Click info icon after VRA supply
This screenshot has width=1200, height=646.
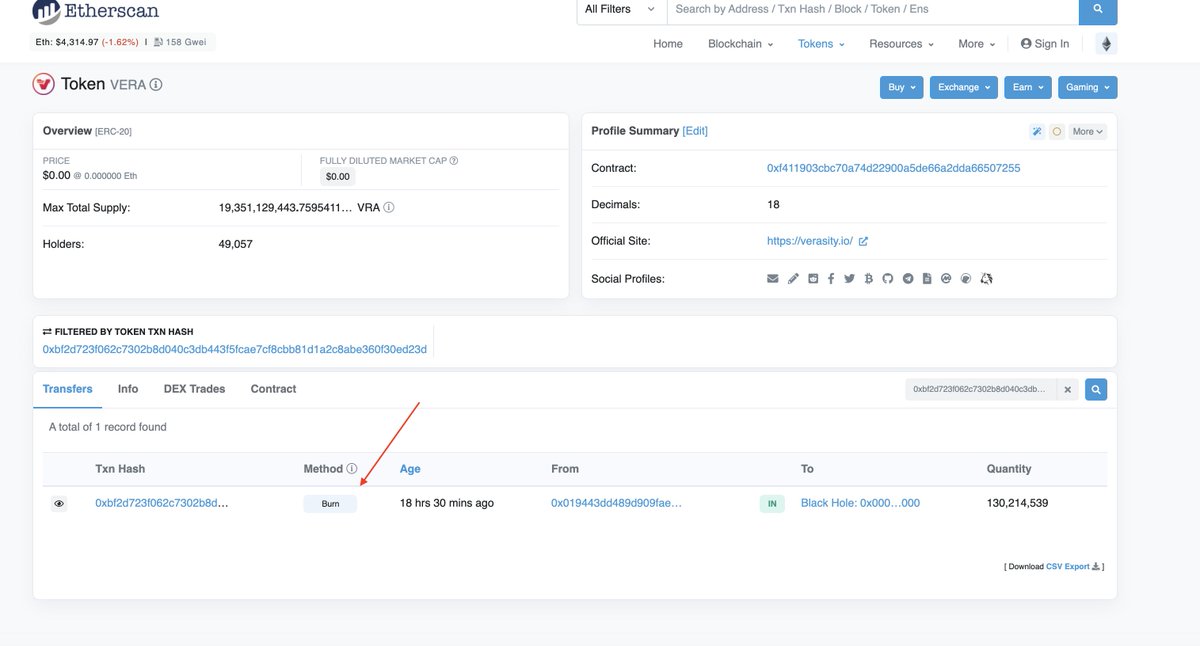pyautogui.click(x=389, y=208)
